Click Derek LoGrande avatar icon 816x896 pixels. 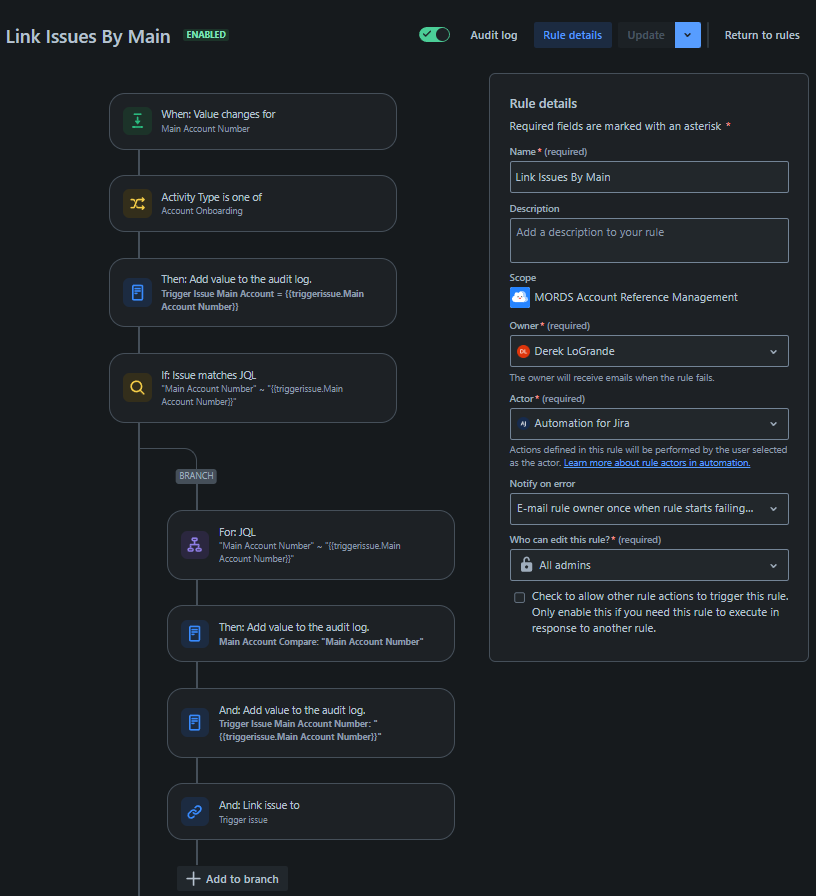(x=523, y=351)
